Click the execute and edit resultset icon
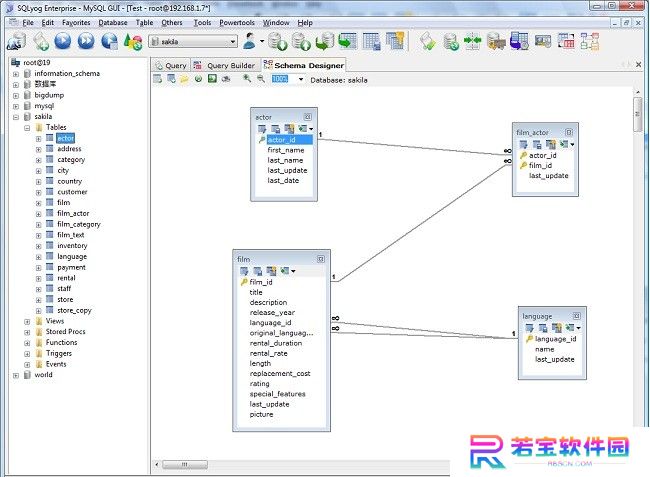The width and height of the screenshot is (650, 477). pyautogui.click(x=109, y=41)
